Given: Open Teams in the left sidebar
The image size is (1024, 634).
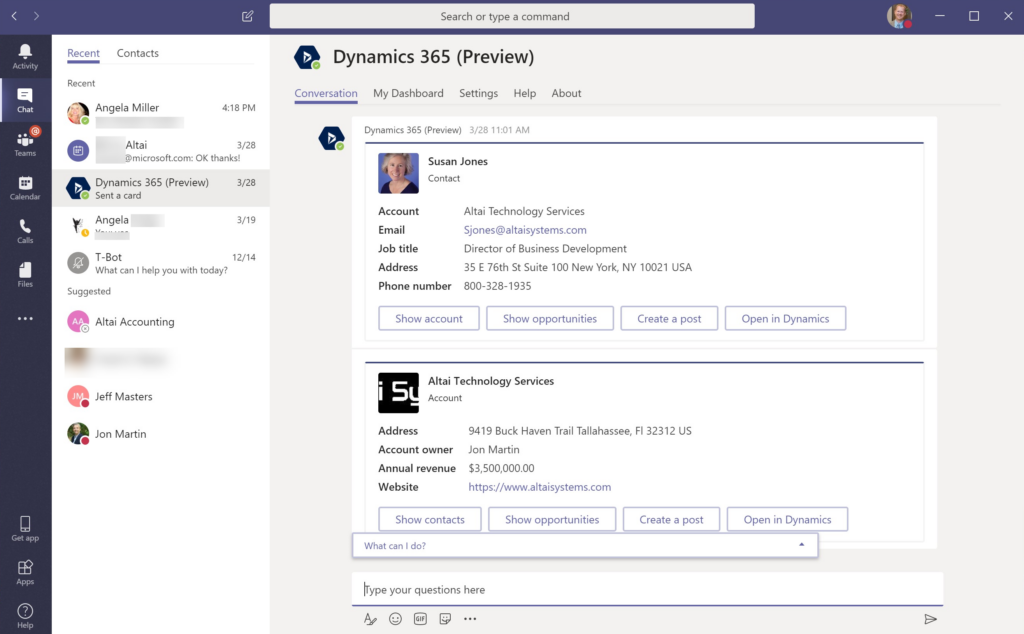Looking at the screenshot, I should (25, 143).
